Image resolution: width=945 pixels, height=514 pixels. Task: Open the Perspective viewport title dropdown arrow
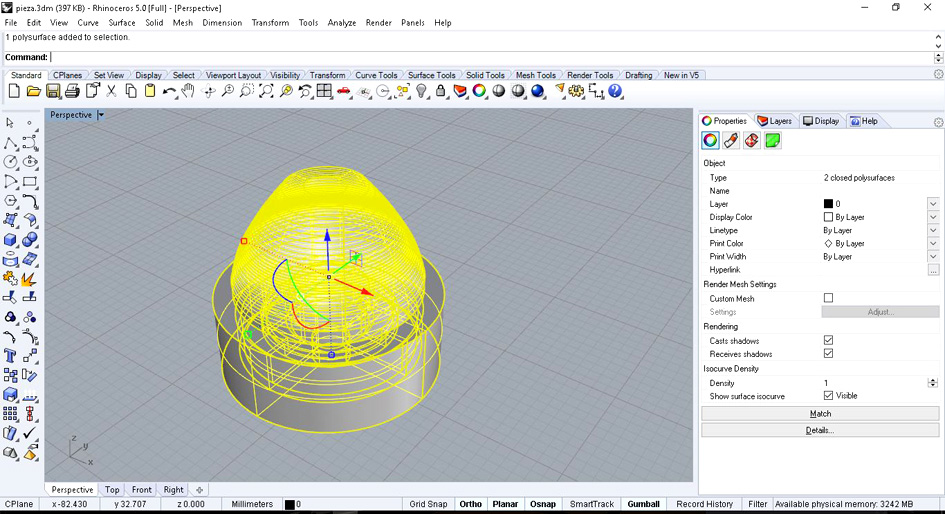pyautogui.click(x=101, y=114)
